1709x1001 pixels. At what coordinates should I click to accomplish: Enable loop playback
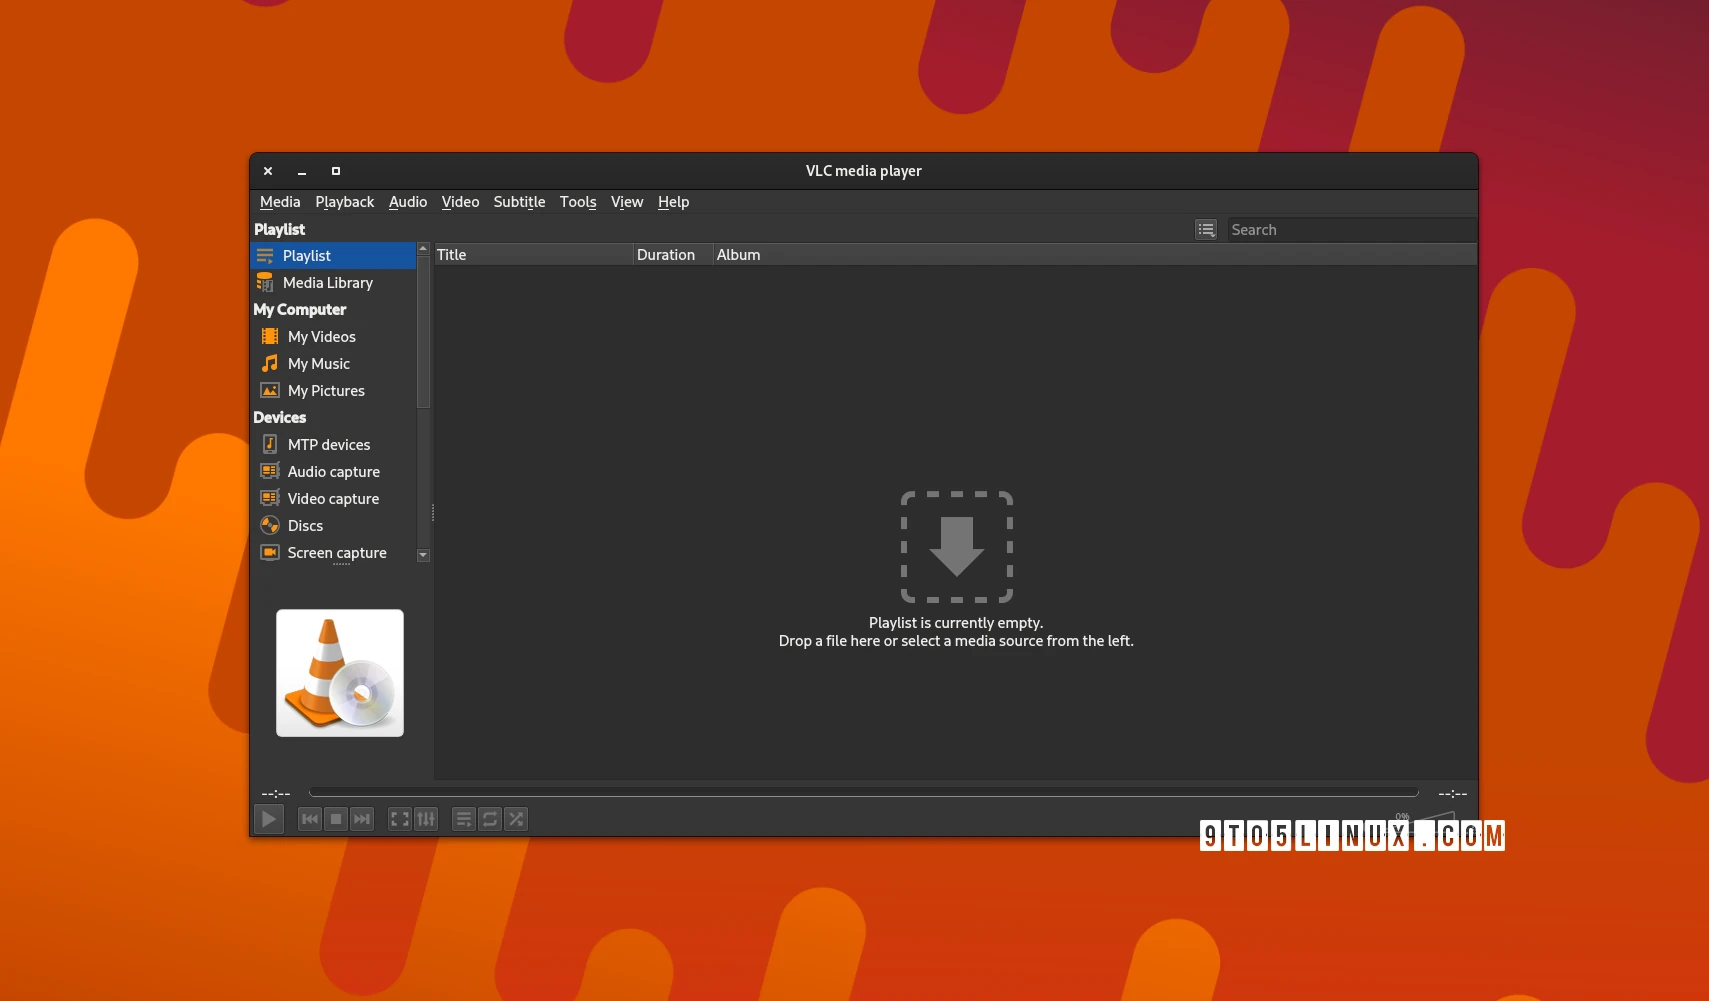489,818
